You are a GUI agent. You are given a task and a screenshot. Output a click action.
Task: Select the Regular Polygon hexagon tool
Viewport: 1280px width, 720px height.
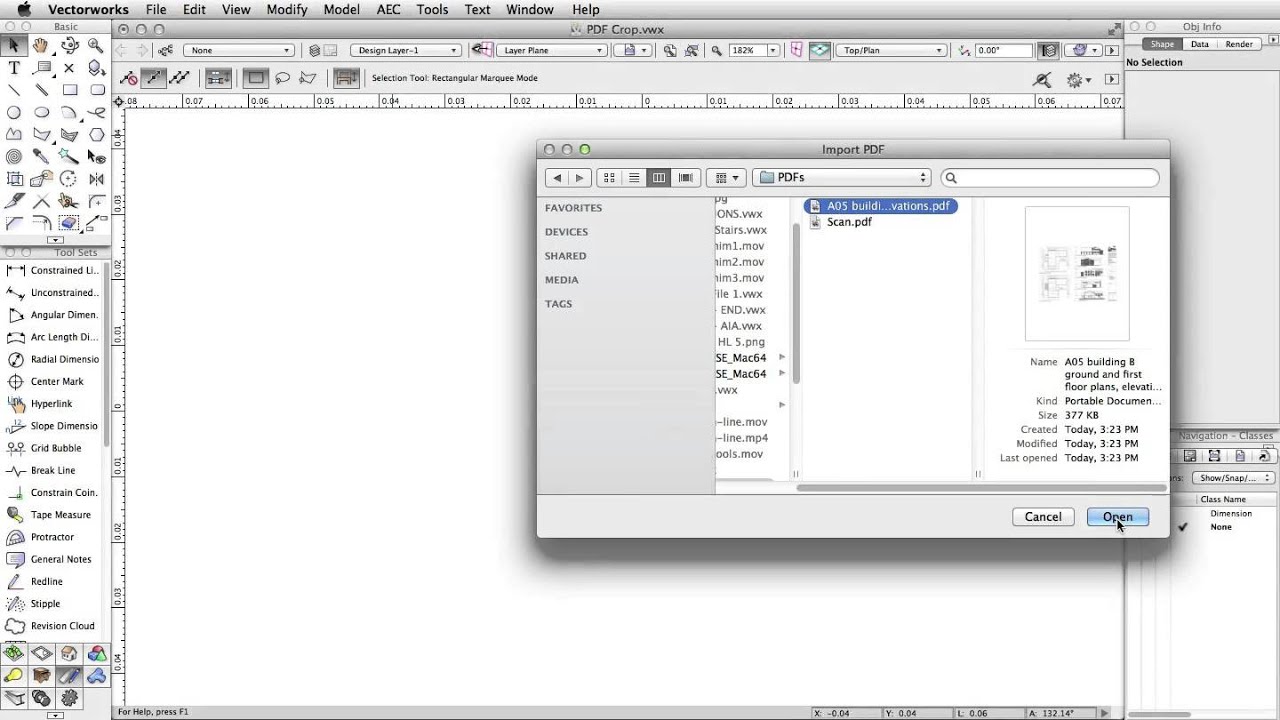[x=96, y=134]
